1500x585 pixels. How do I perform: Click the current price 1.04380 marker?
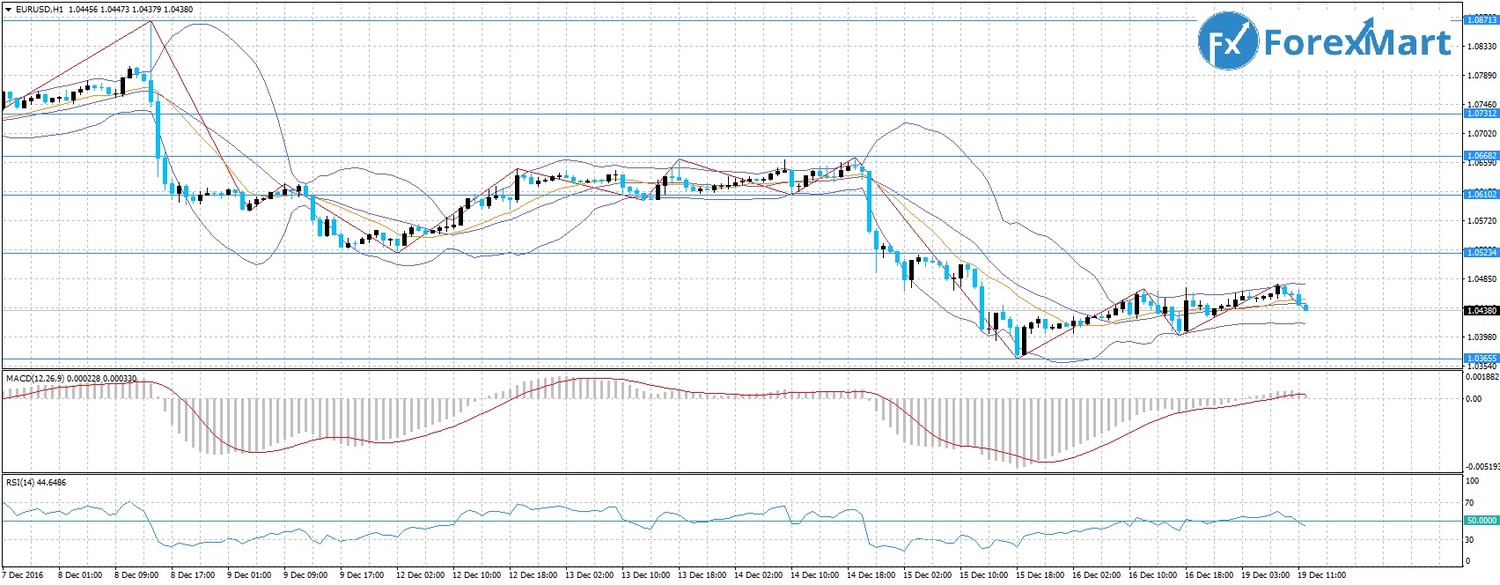[1480, 310]
